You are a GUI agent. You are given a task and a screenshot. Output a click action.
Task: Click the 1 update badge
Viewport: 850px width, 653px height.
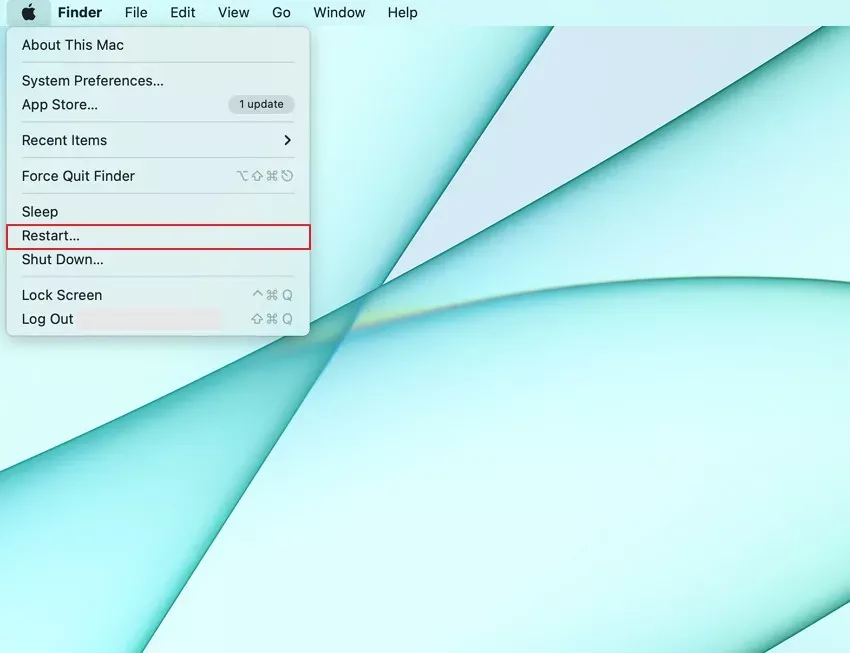point(261,104)
